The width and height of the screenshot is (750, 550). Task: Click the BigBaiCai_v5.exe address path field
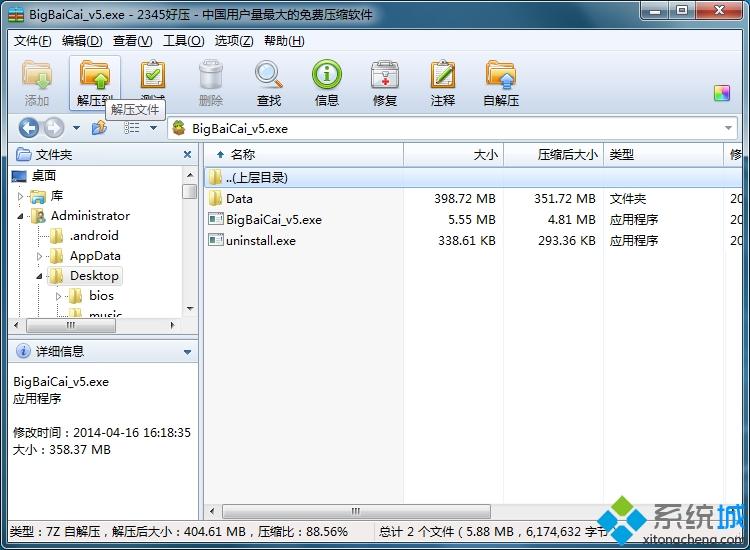[x=452, y=128]
